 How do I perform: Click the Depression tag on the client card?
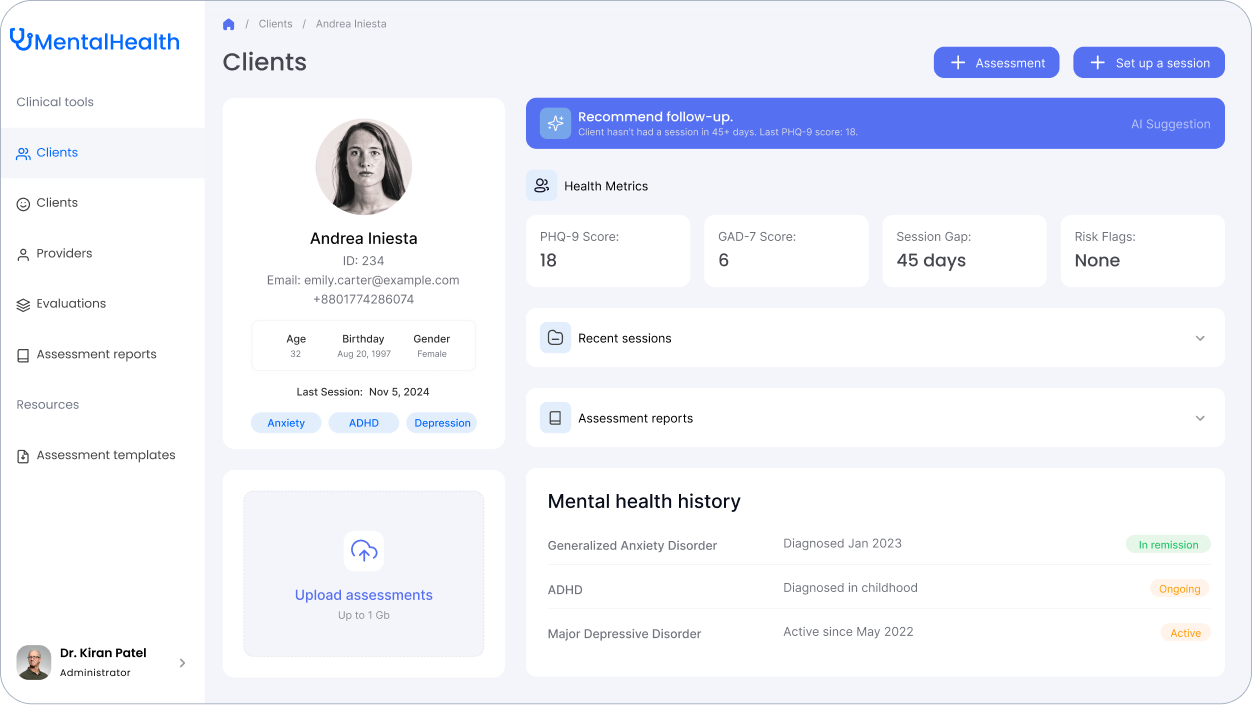point(442,423)
